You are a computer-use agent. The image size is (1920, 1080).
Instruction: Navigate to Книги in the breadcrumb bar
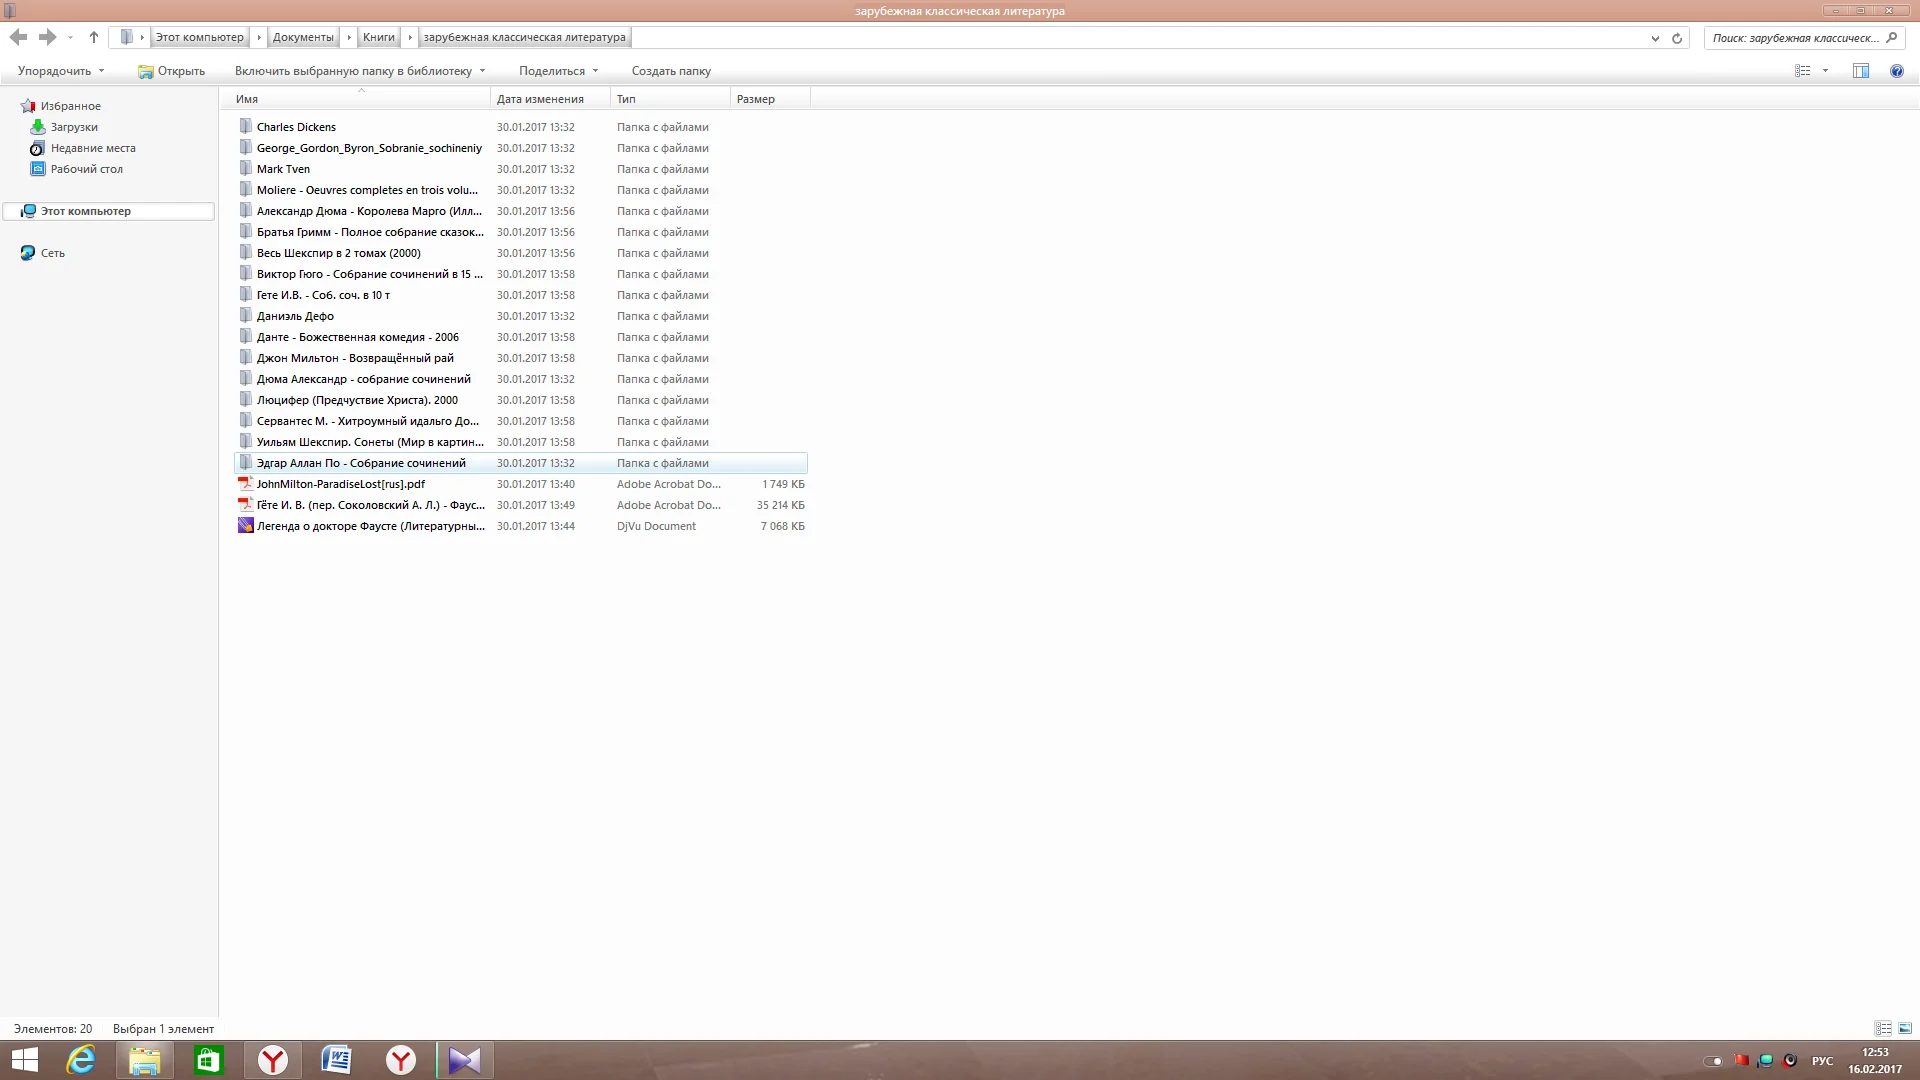click(378, 37)
